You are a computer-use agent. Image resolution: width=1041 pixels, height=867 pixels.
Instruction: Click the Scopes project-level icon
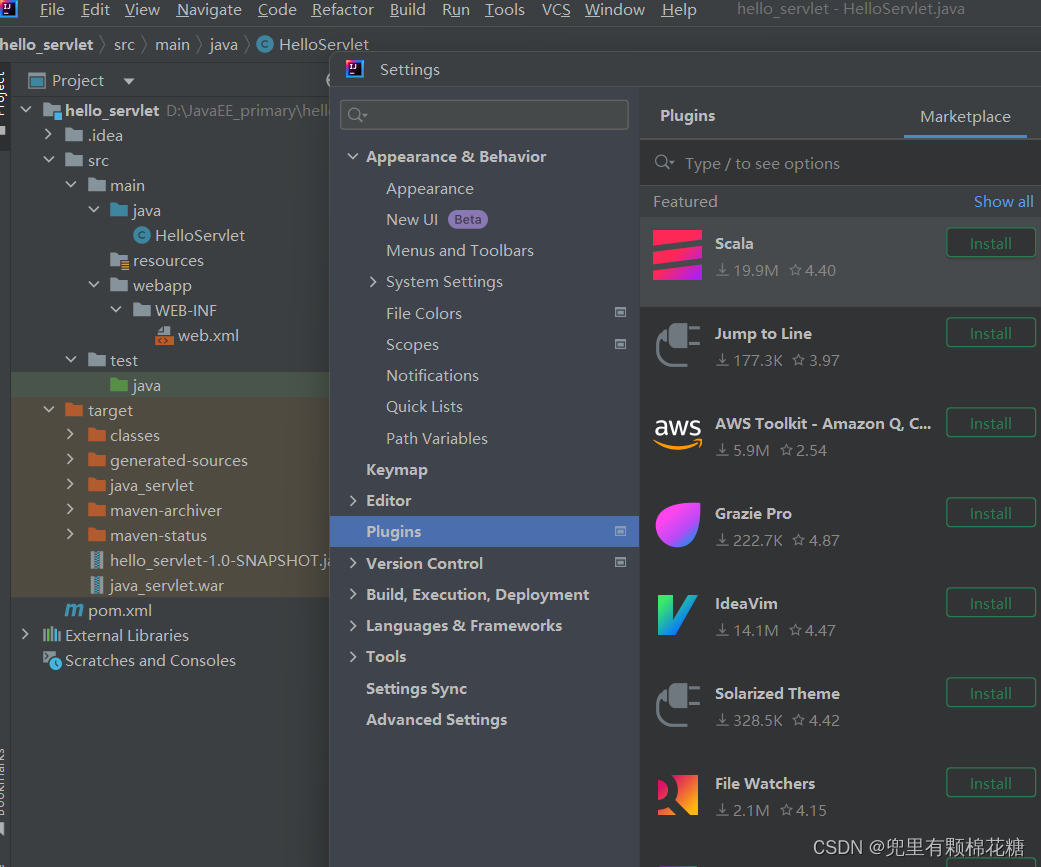pos(620,345)
